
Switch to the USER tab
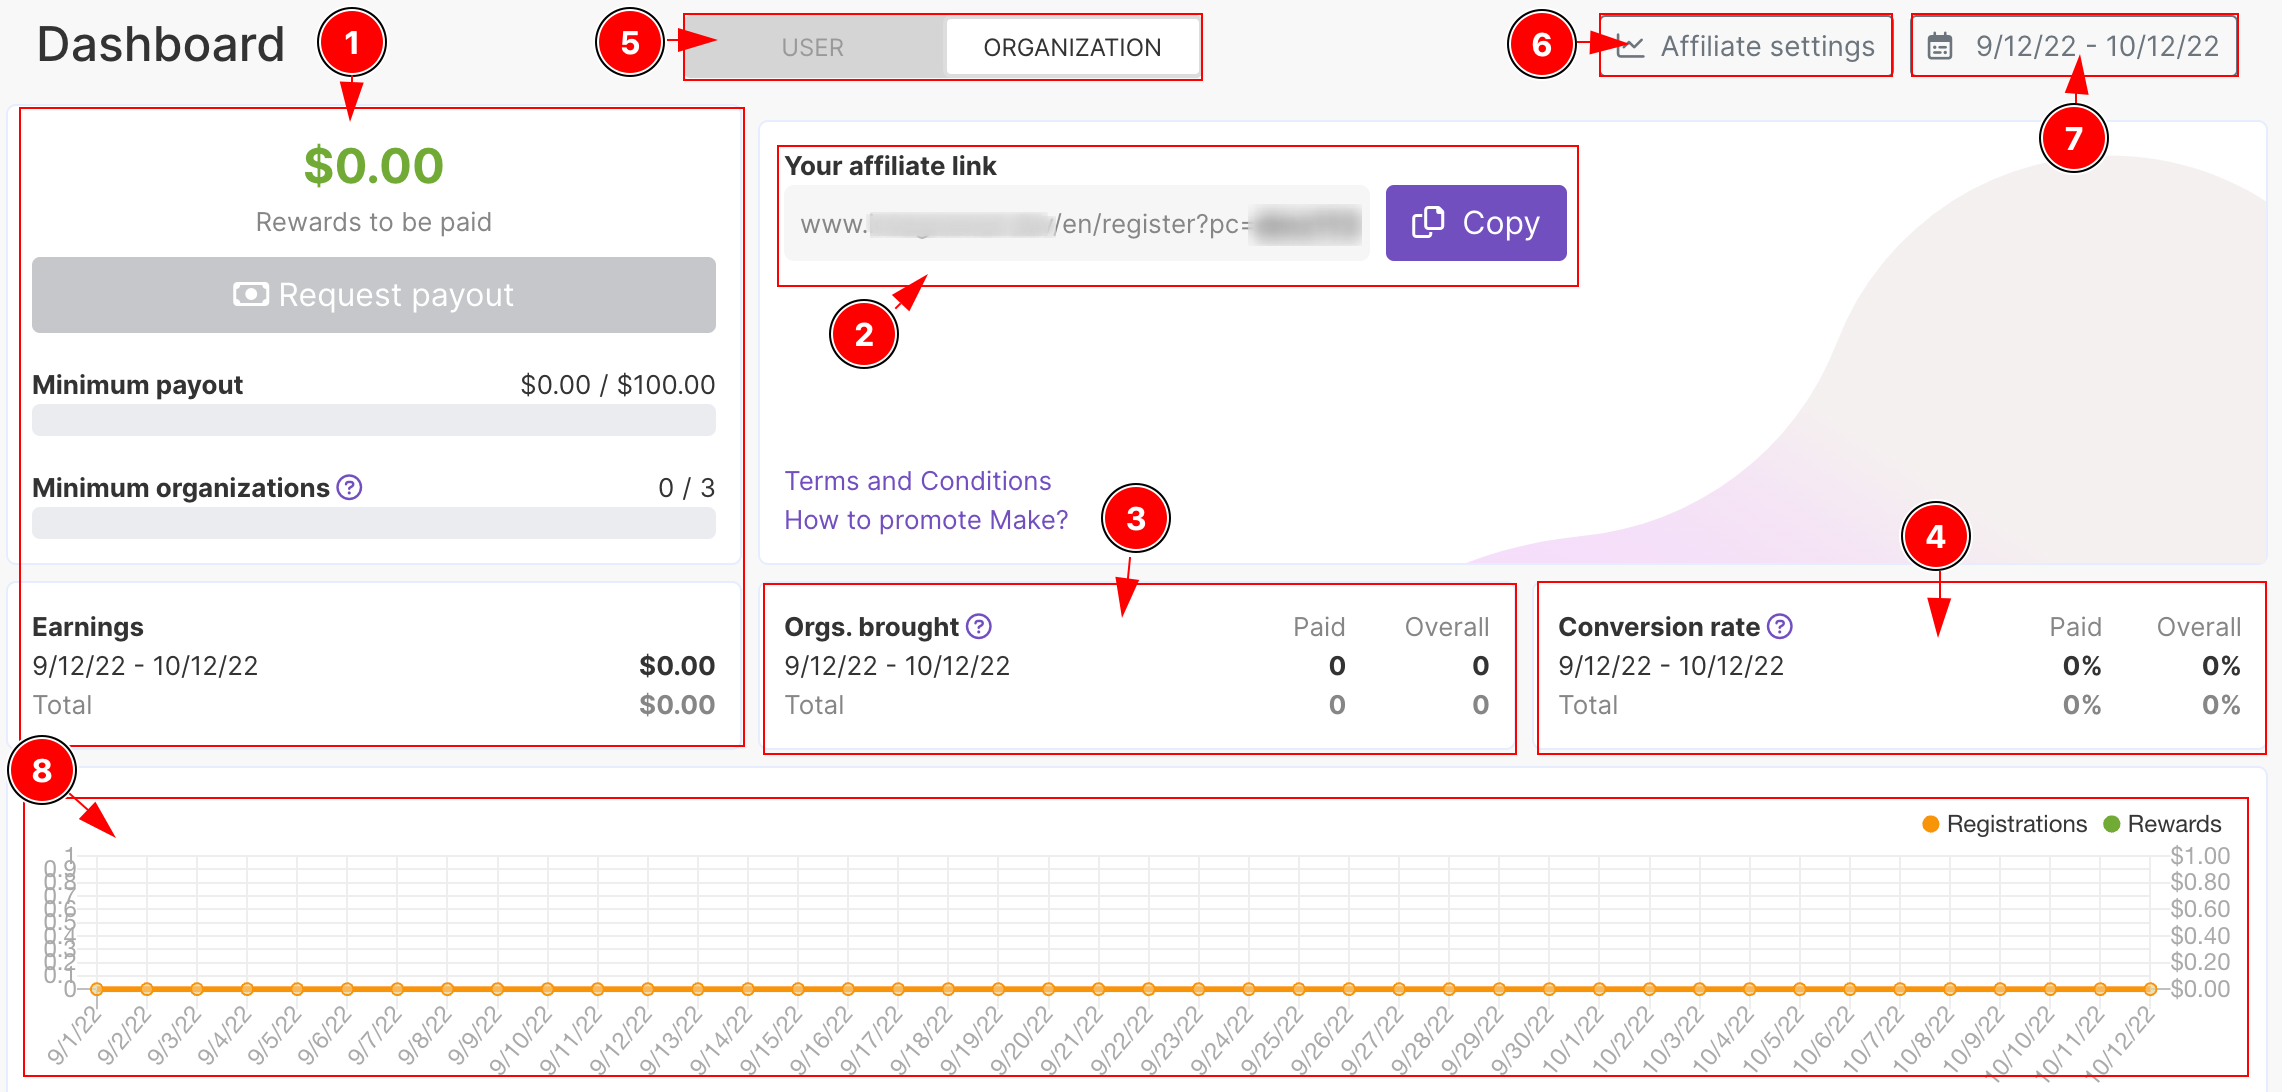coord(813,47)
